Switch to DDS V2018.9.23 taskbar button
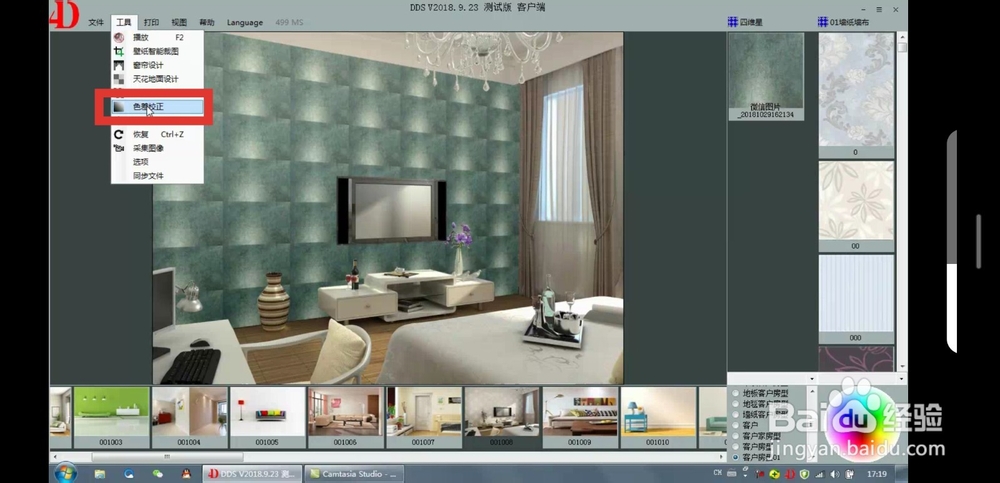1000x483 pixels. click(252, 474)
